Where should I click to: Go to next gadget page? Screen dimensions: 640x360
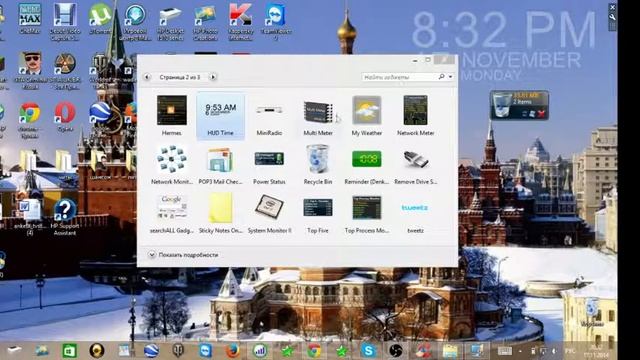click(213, 77)
